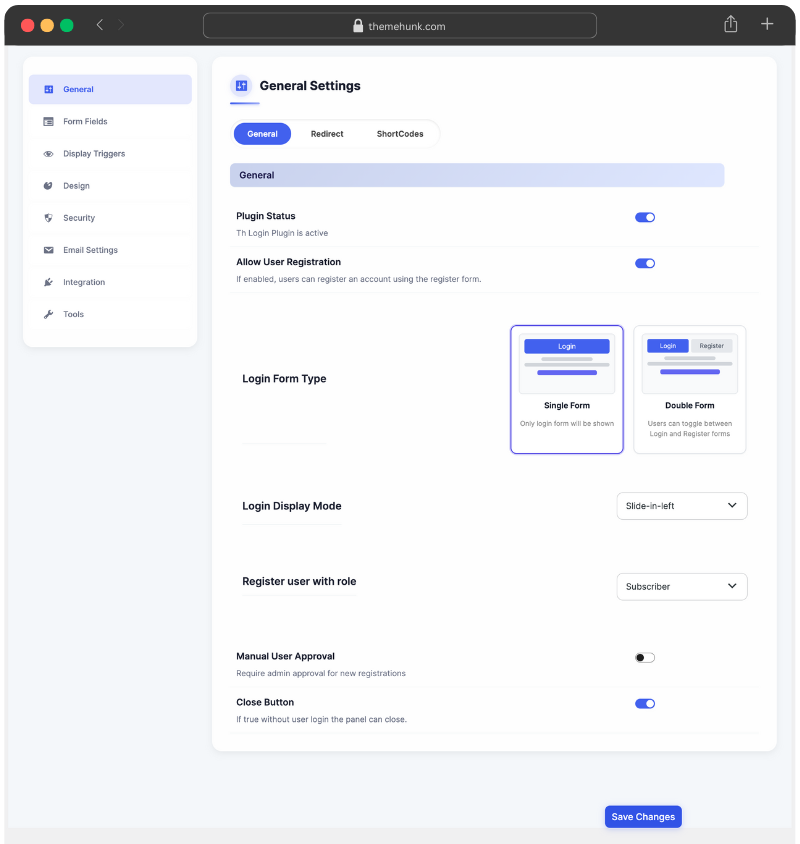Click the Save Changes button

click(x=643, y=816)
